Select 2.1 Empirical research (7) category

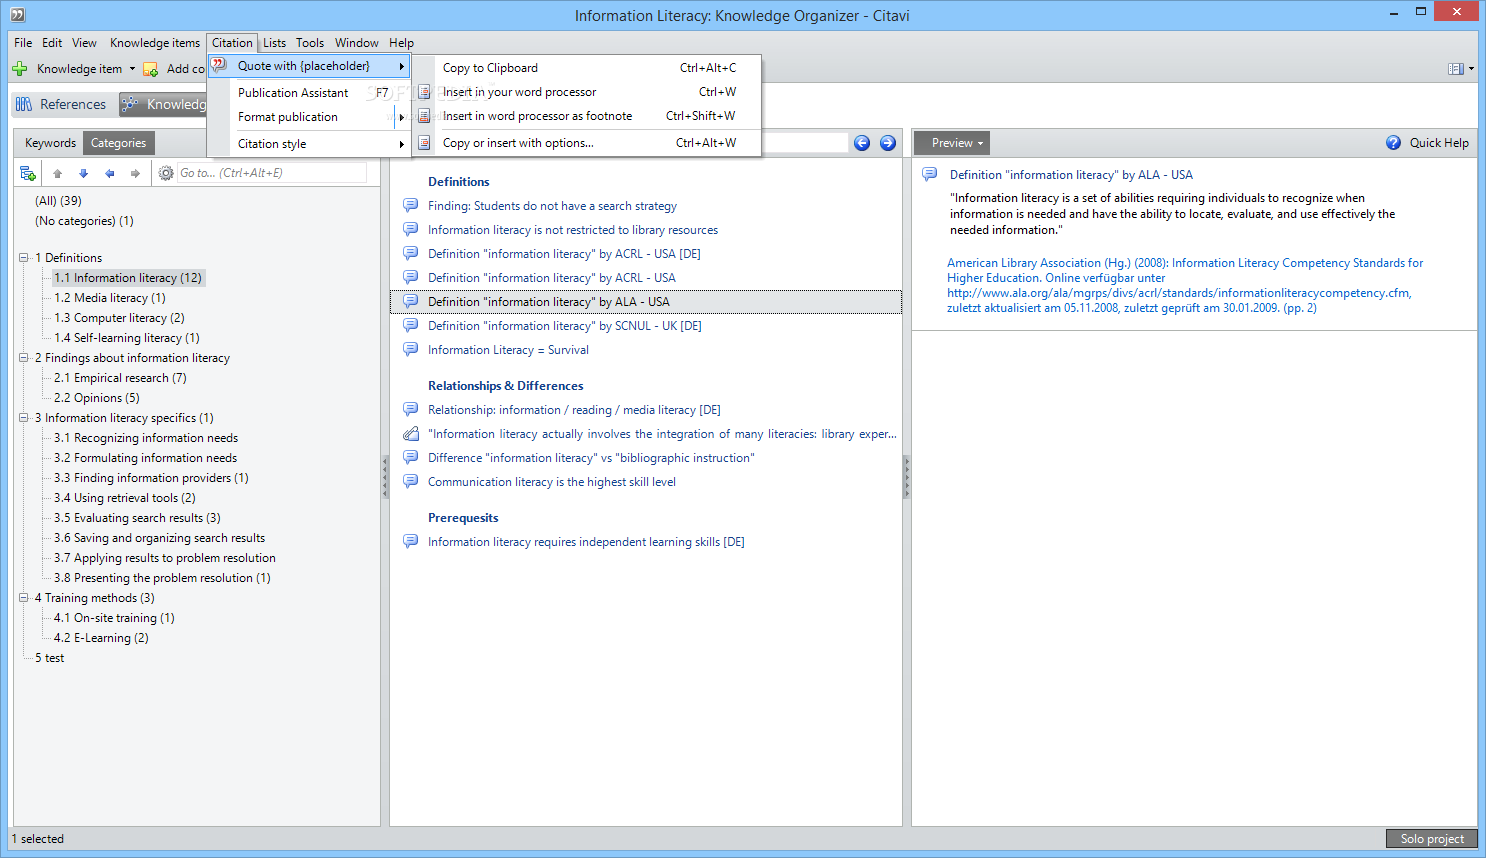tap(120, 378)
